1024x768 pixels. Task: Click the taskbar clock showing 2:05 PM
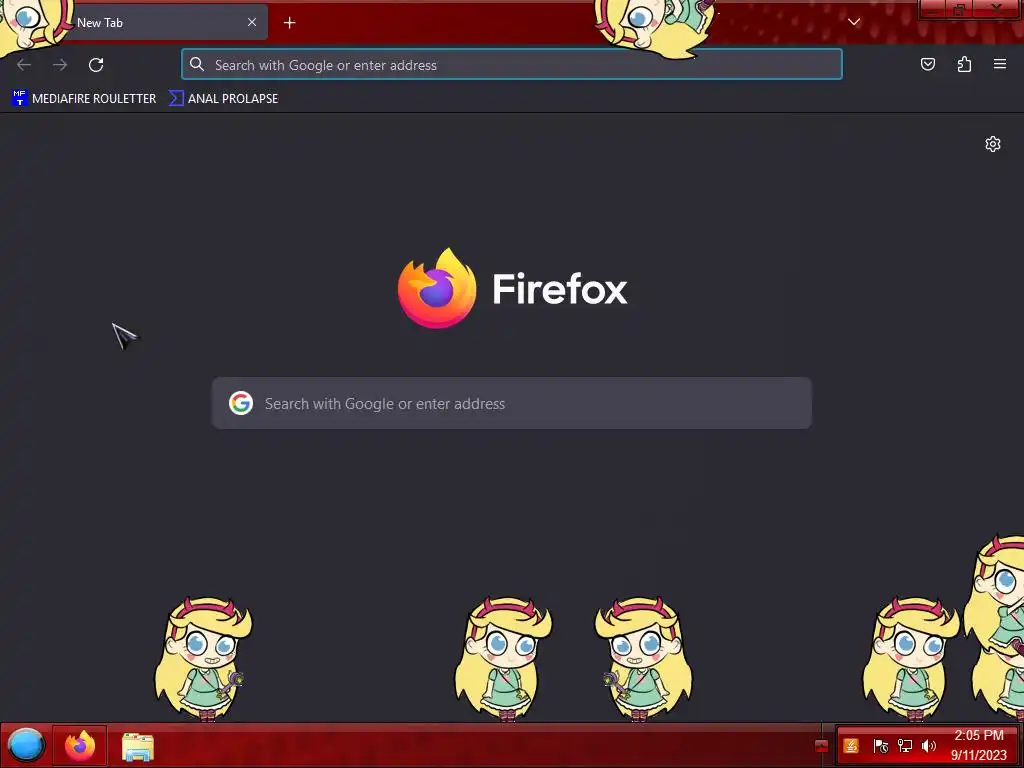(978, 745)
